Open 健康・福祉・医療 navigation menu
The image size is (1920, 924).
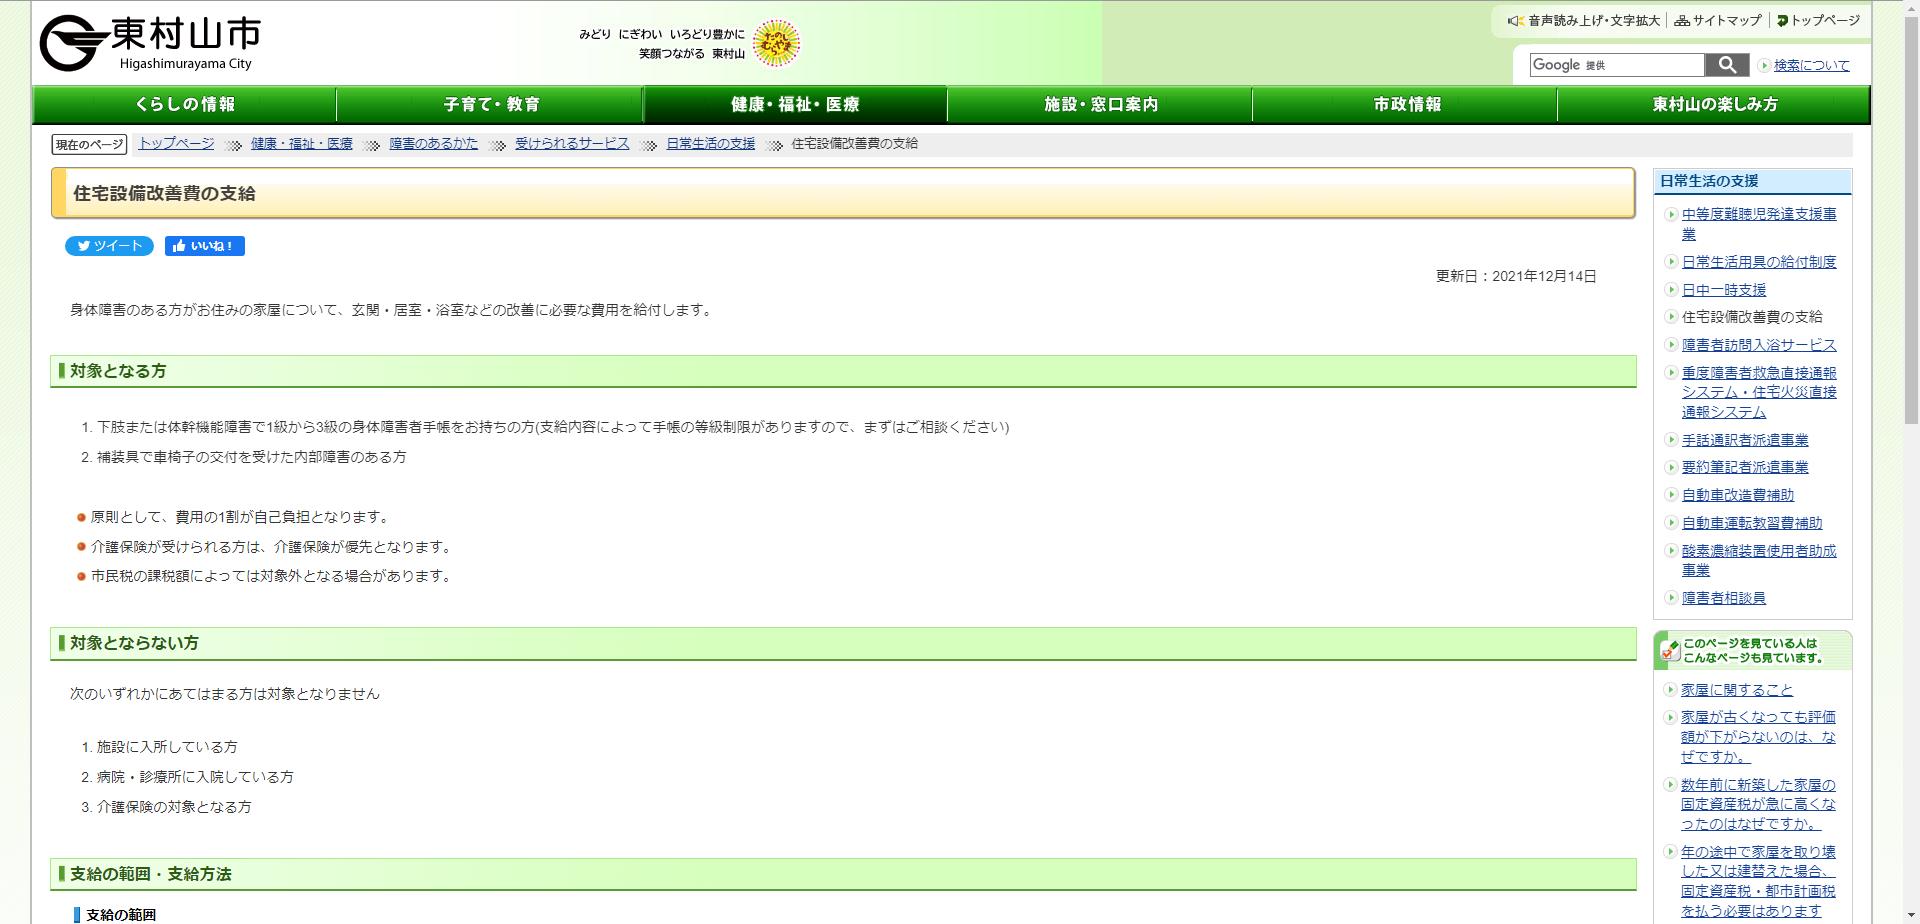click(x=795, y=104)
